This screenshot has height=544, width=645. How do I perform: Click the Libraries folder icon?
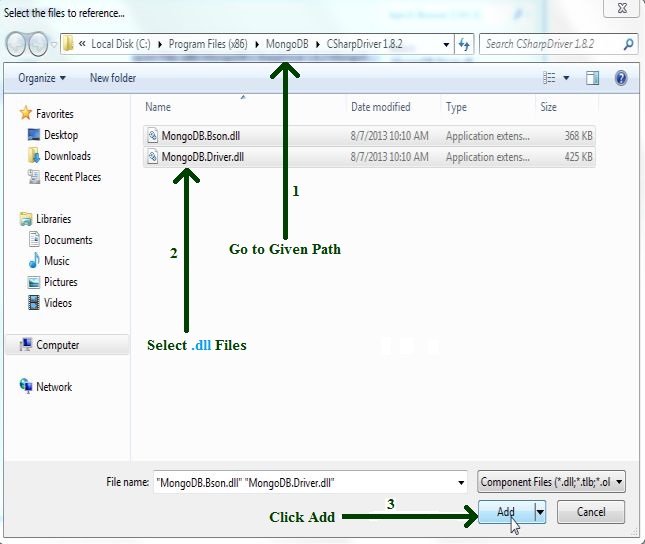[26, 219]
